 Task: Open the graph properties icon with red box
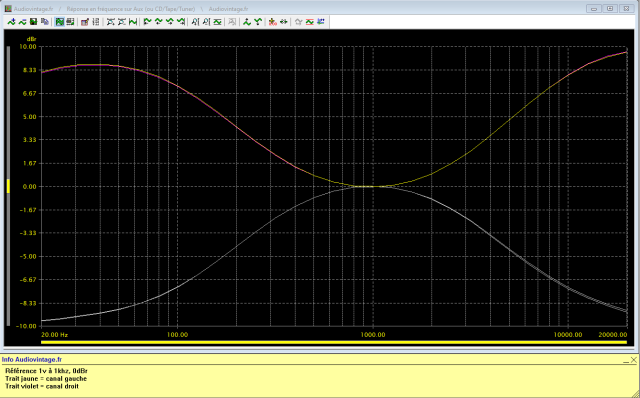[84, 22]
